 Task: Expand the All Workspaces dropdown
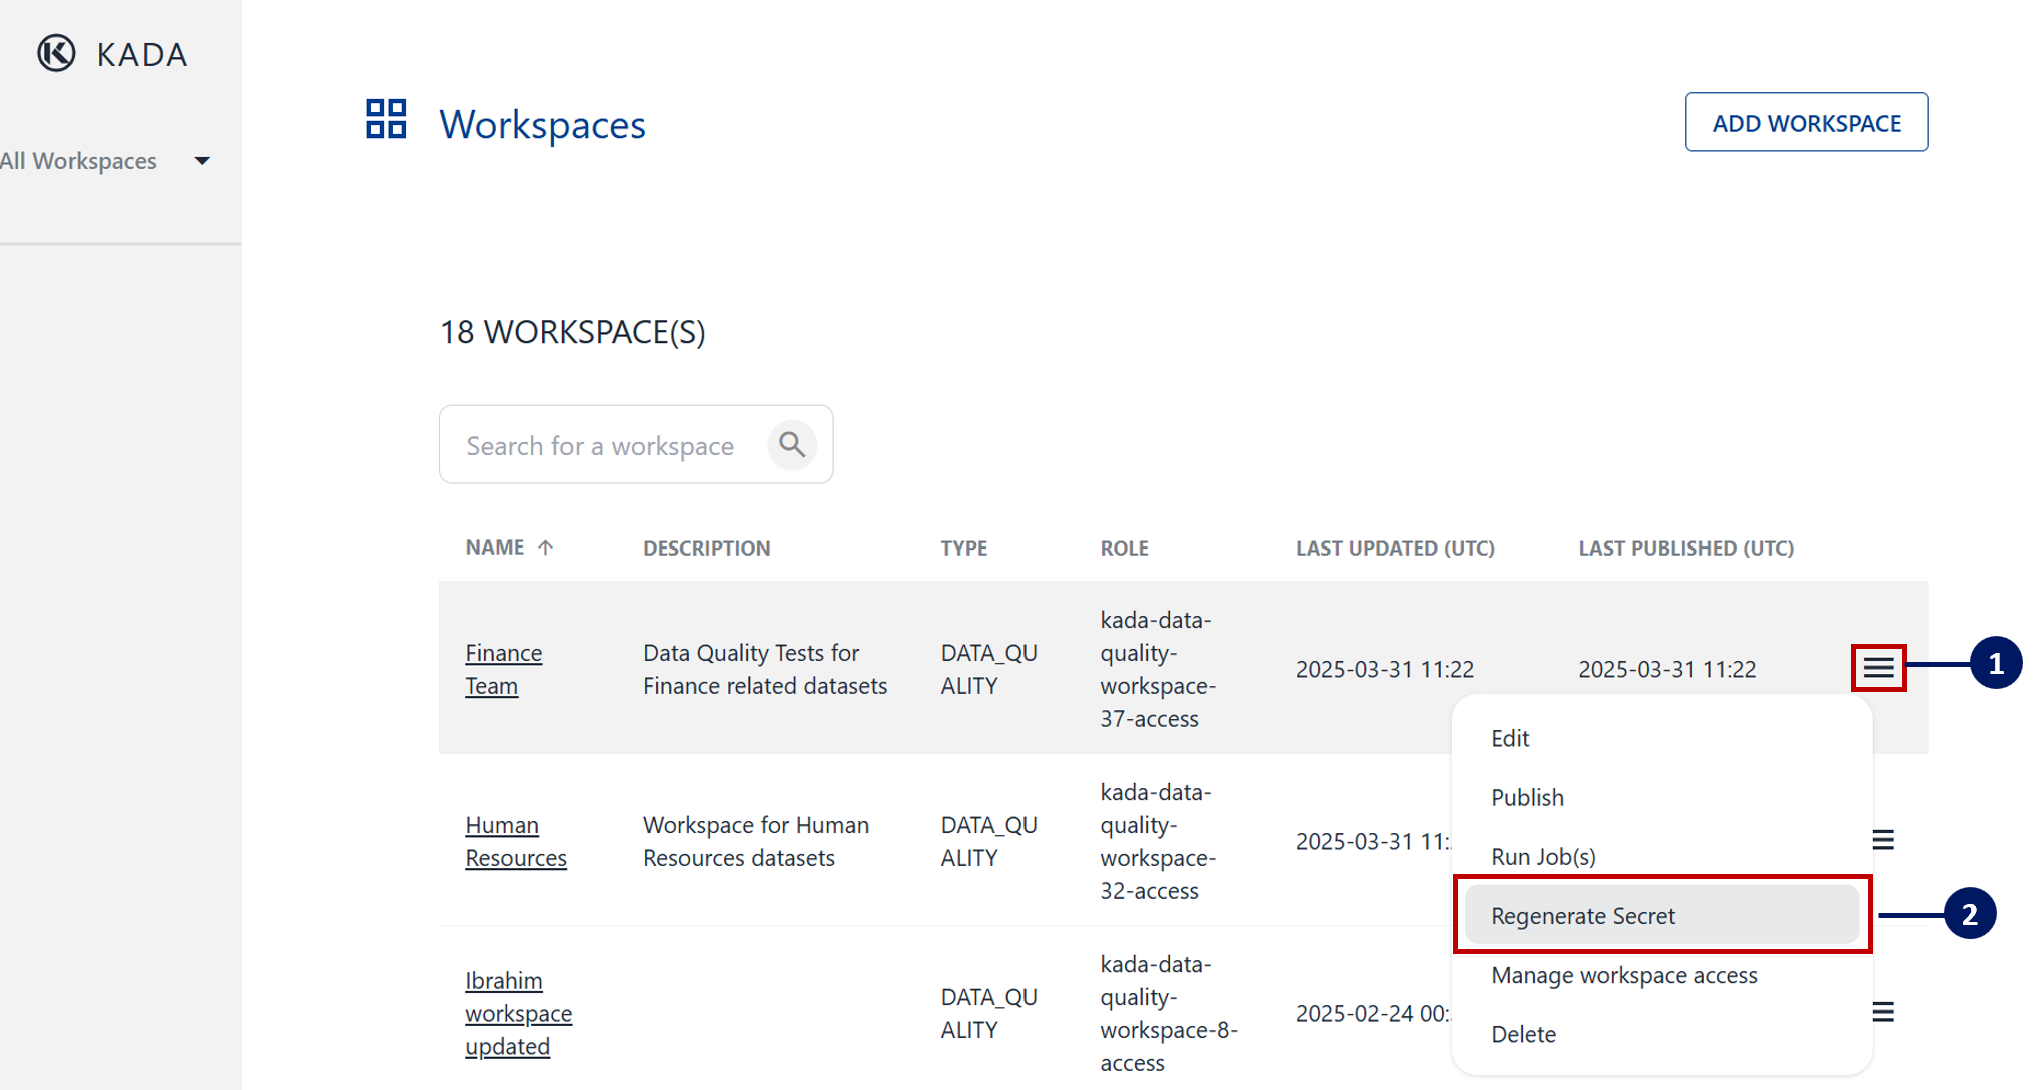pyautogui.click(x=201, y=161)
